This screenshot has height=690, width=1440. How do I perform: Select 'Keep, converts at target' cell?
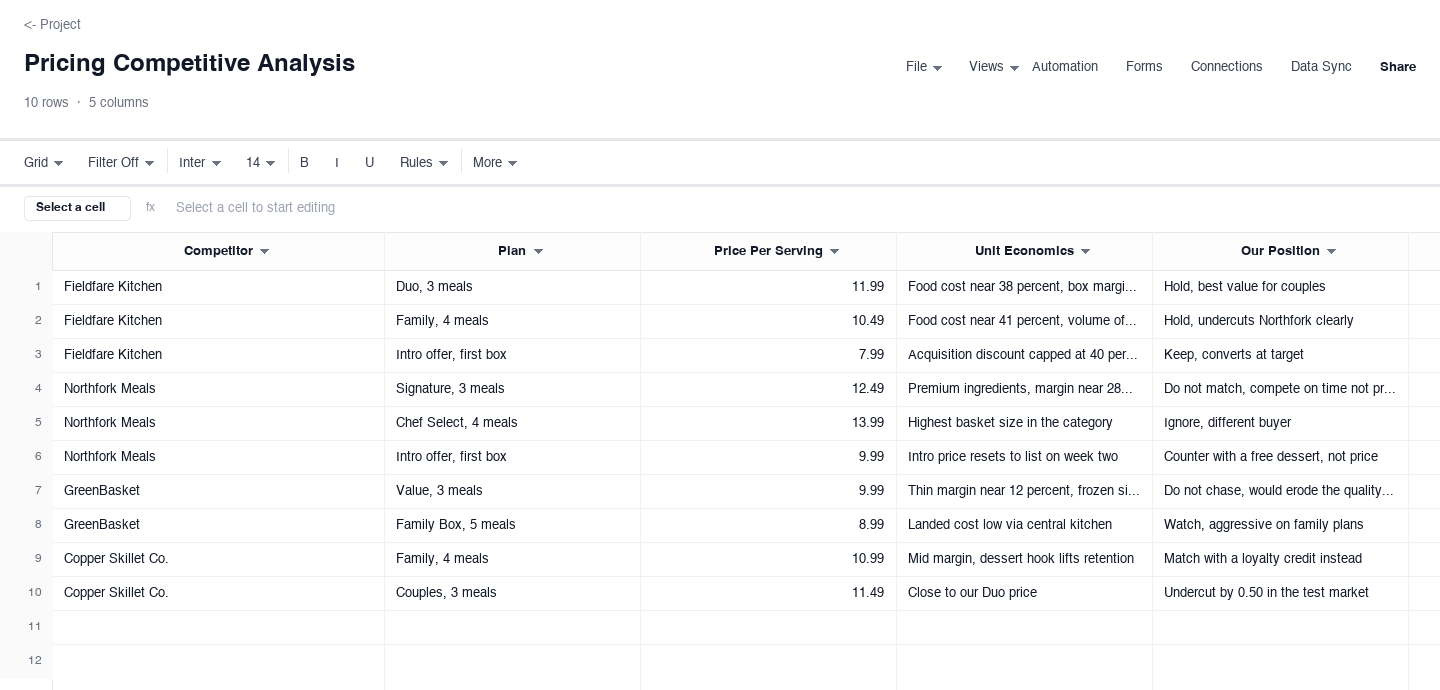[1280, 355]
